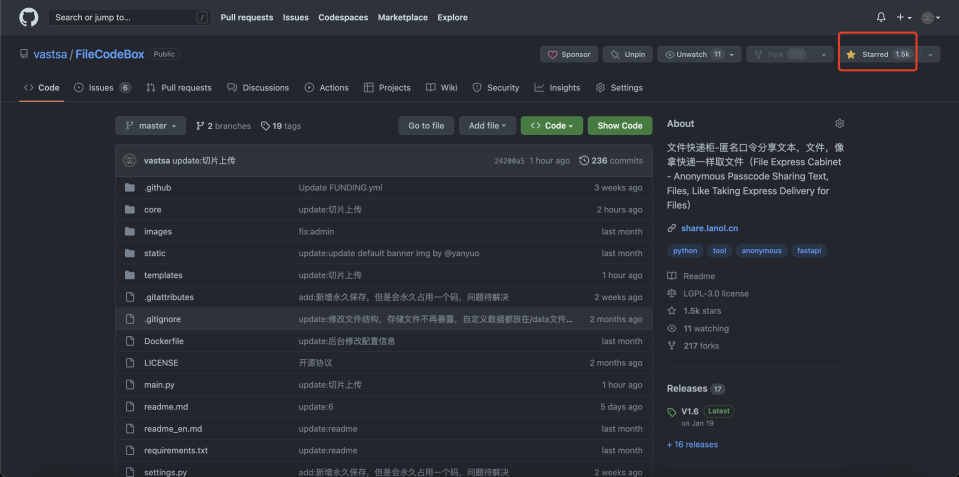This screenshot has width=959, height=477.
Task: View the 2 branches link
Action: (223, 126)
